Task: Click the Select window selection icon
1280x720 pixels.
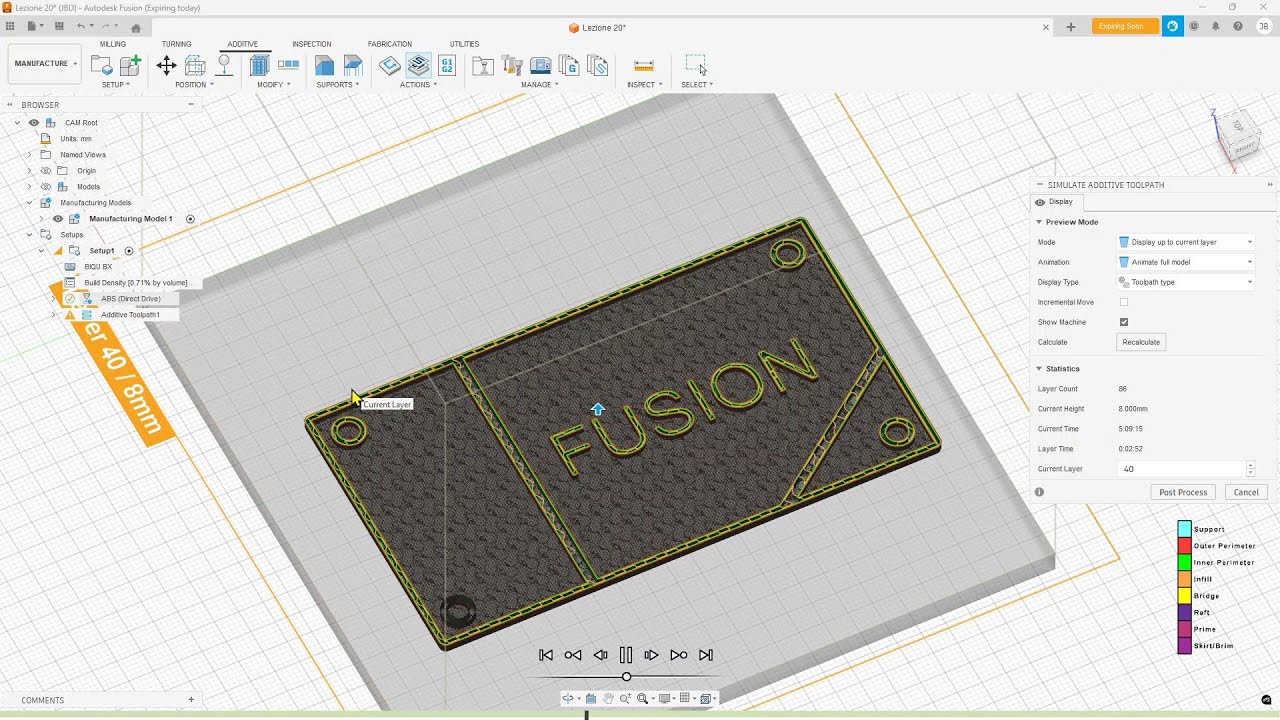Action: point(696,65)
